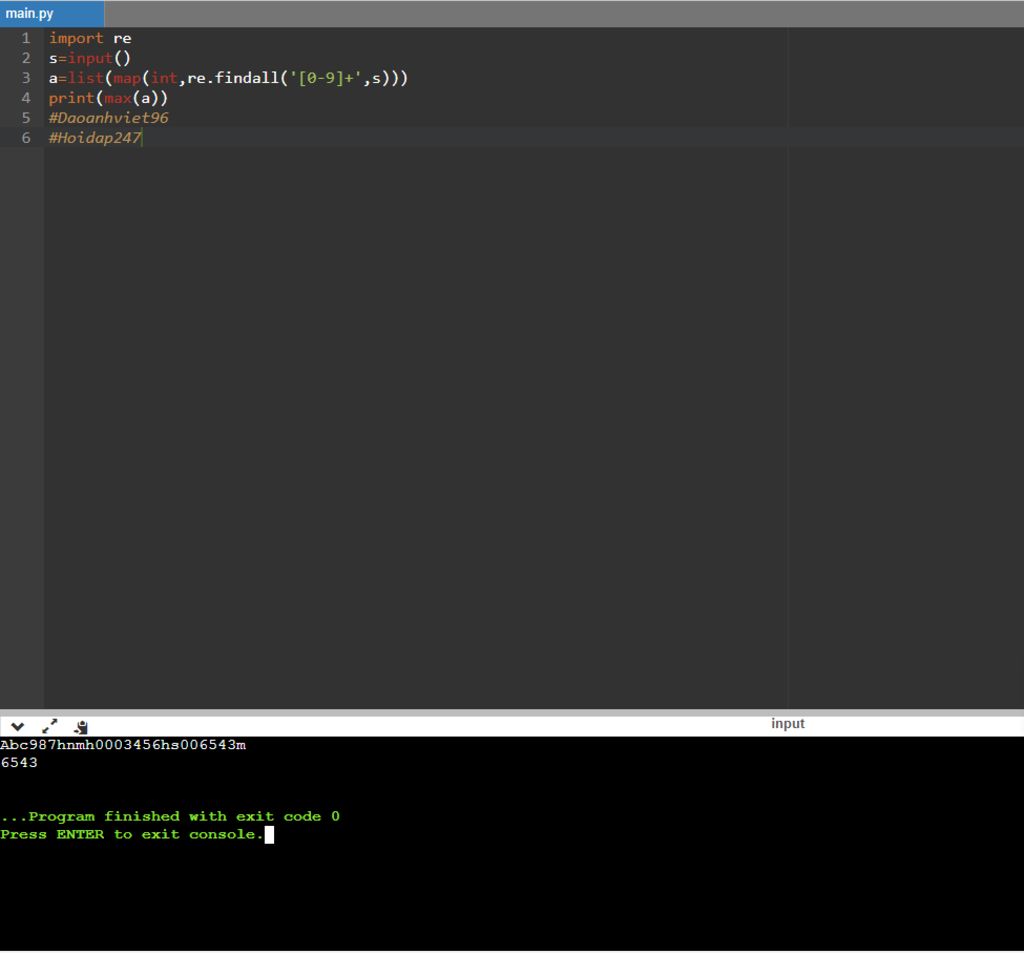Click the console input 'Abc987hnmh0003456hs006543m'
Image resolution: width=1024 pixels, height=953 pixels.
(123, 745)
